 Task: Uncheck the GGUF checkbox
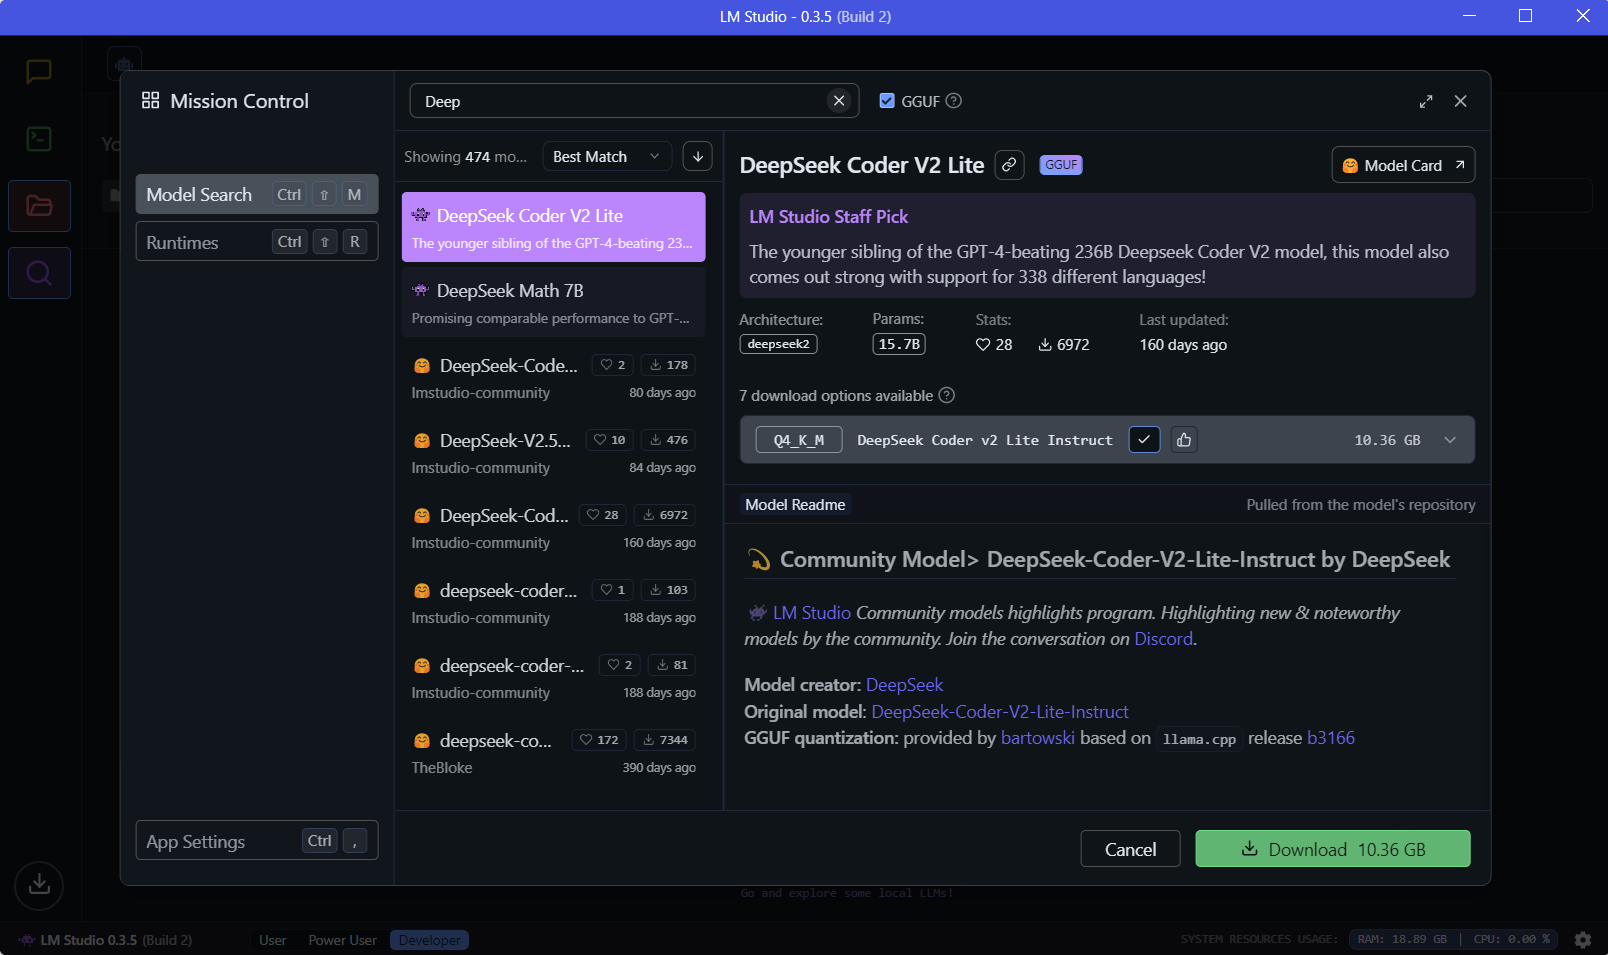click(887, 101)
